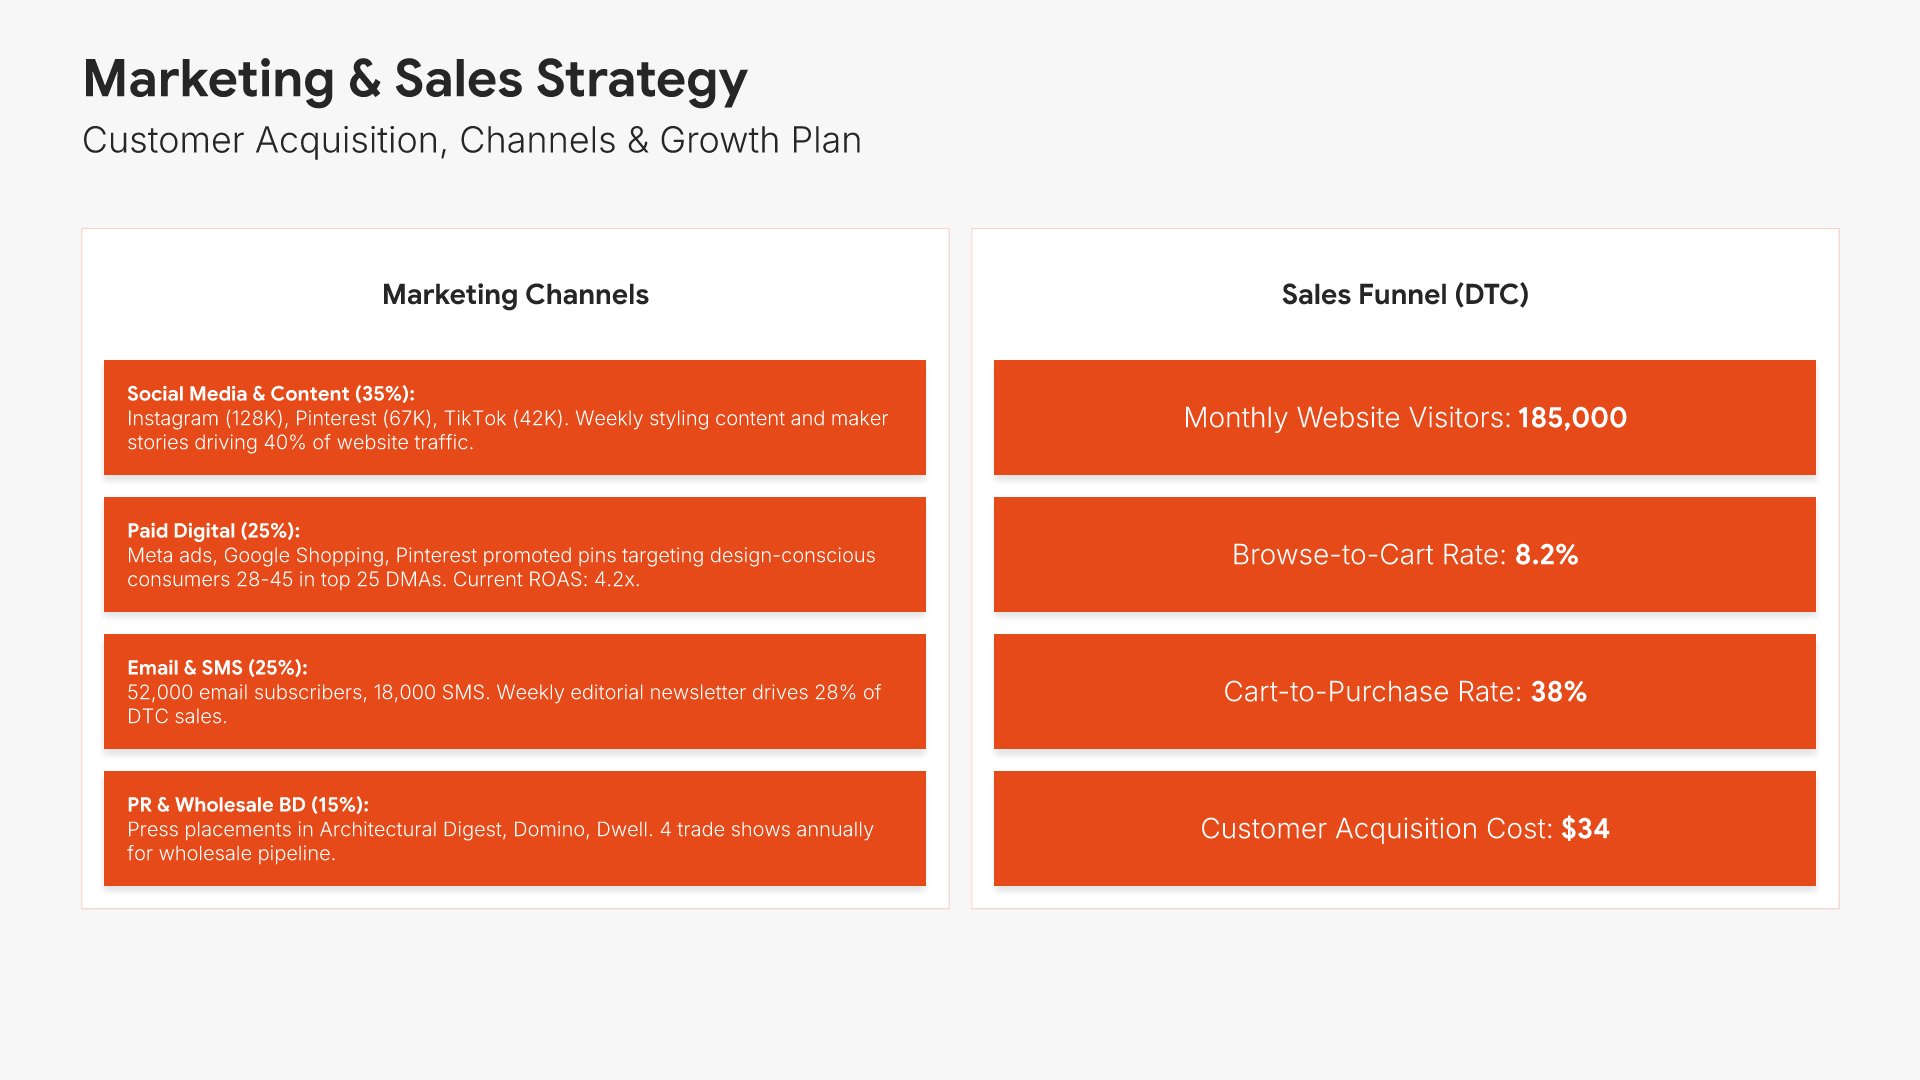Screen dimensions: 1920x1080
Task: Click the "PR & Wholesale BD (15%)" label
Action: [x=247, y=805]
